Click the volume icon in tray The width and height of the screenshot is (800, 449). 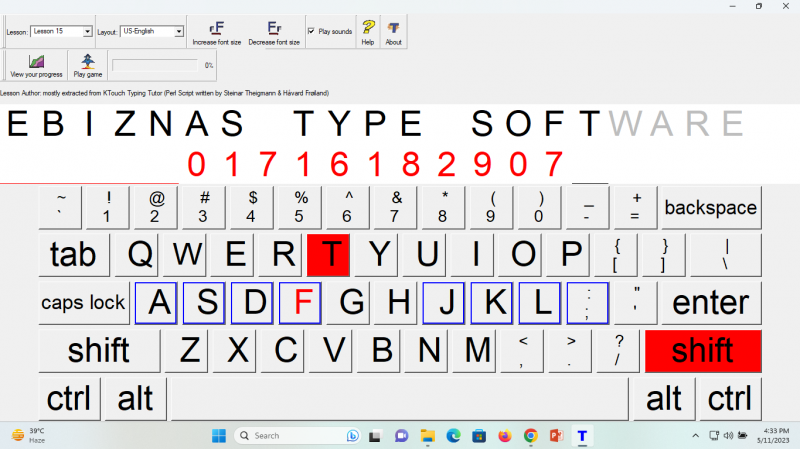[x=729, y=436]
